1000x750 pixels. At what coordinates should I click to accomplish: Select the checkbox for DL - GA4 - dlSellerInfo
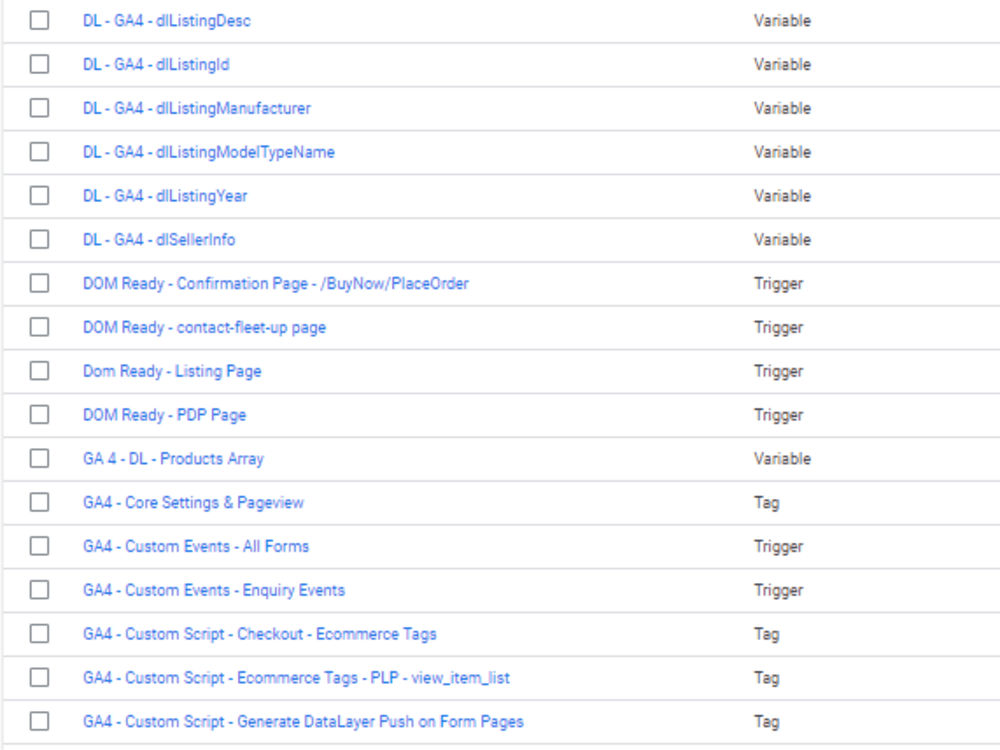39,239
